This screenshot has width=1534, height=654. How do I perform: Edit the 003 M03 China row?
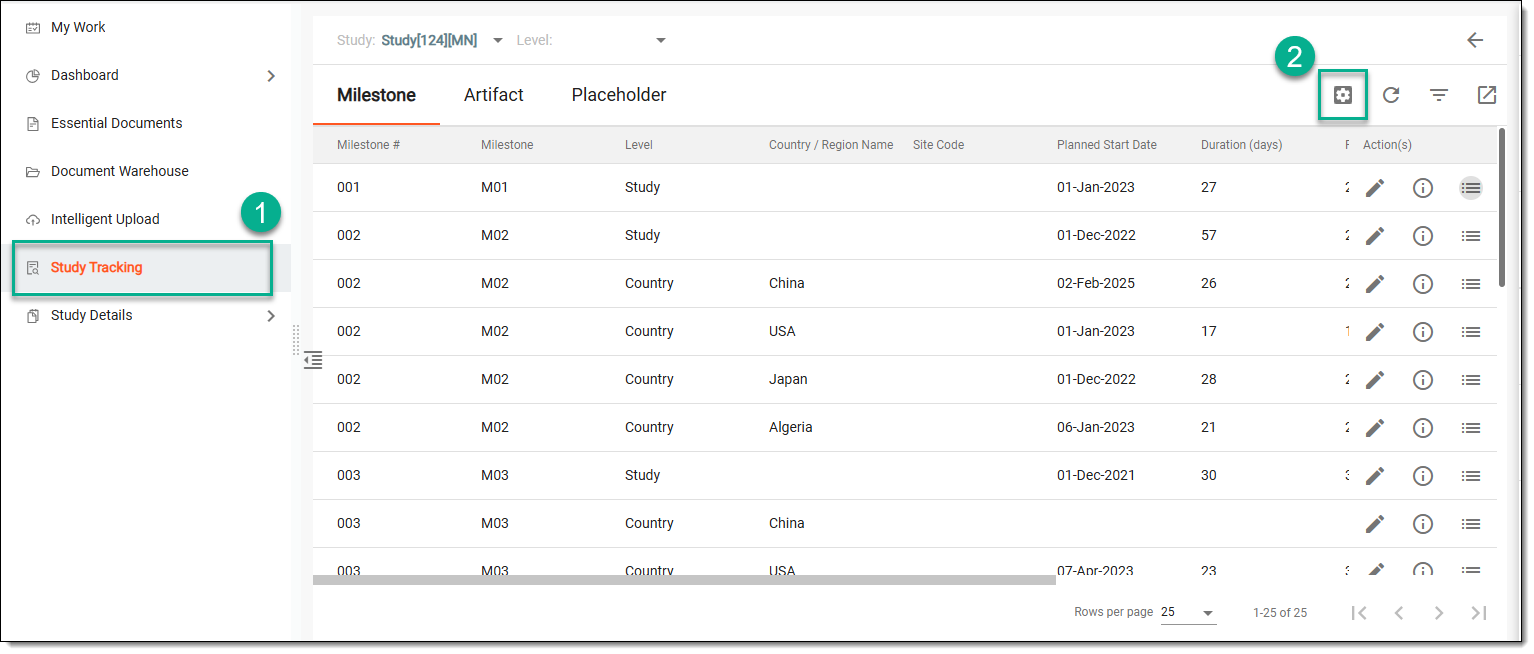tap(1375, 524)
